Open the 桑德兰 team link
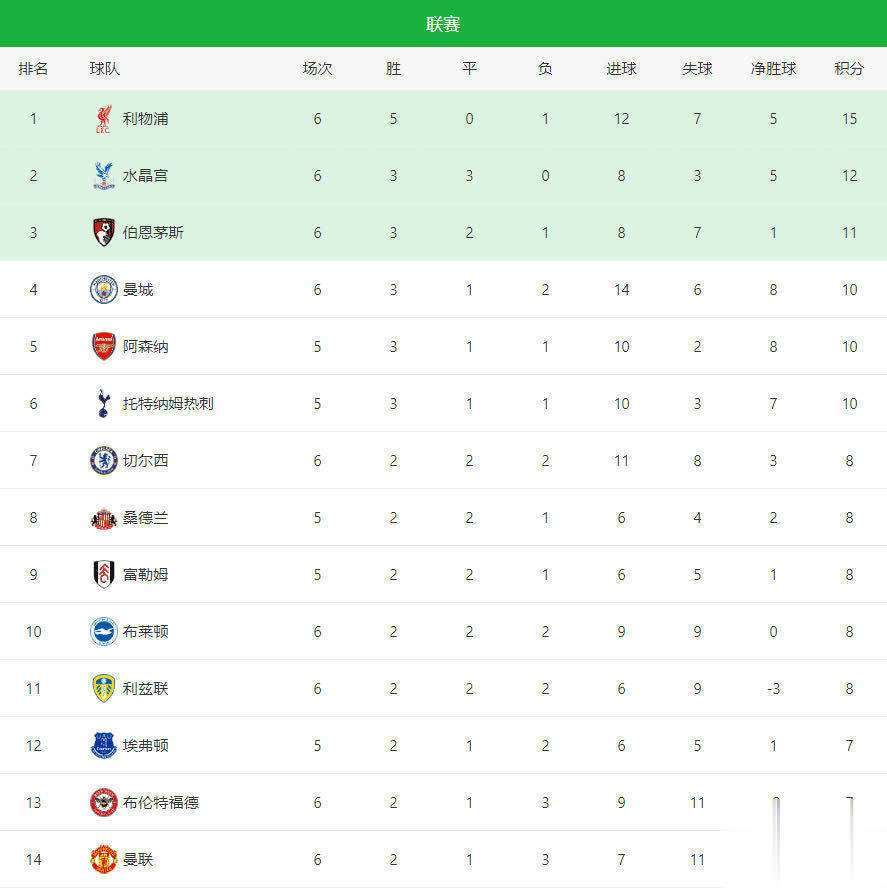 click(x=145, y=518)
